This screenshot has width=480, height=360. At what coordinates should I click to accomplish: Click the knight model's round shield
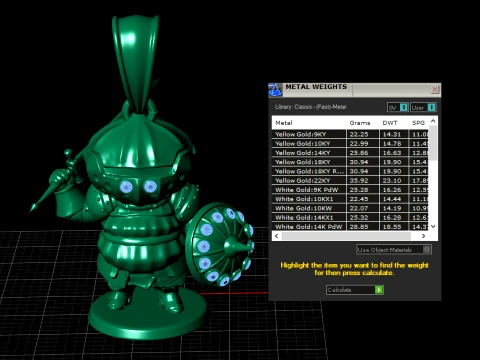[x=220, y=245]
